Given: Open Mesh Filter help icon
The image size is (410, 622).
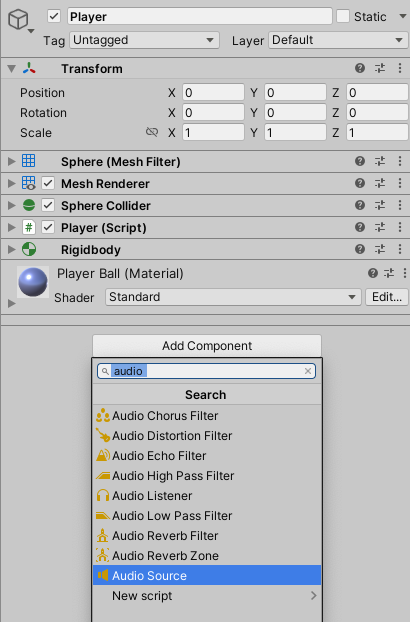Looking at the screenshot, I should (x=360, y=161).
